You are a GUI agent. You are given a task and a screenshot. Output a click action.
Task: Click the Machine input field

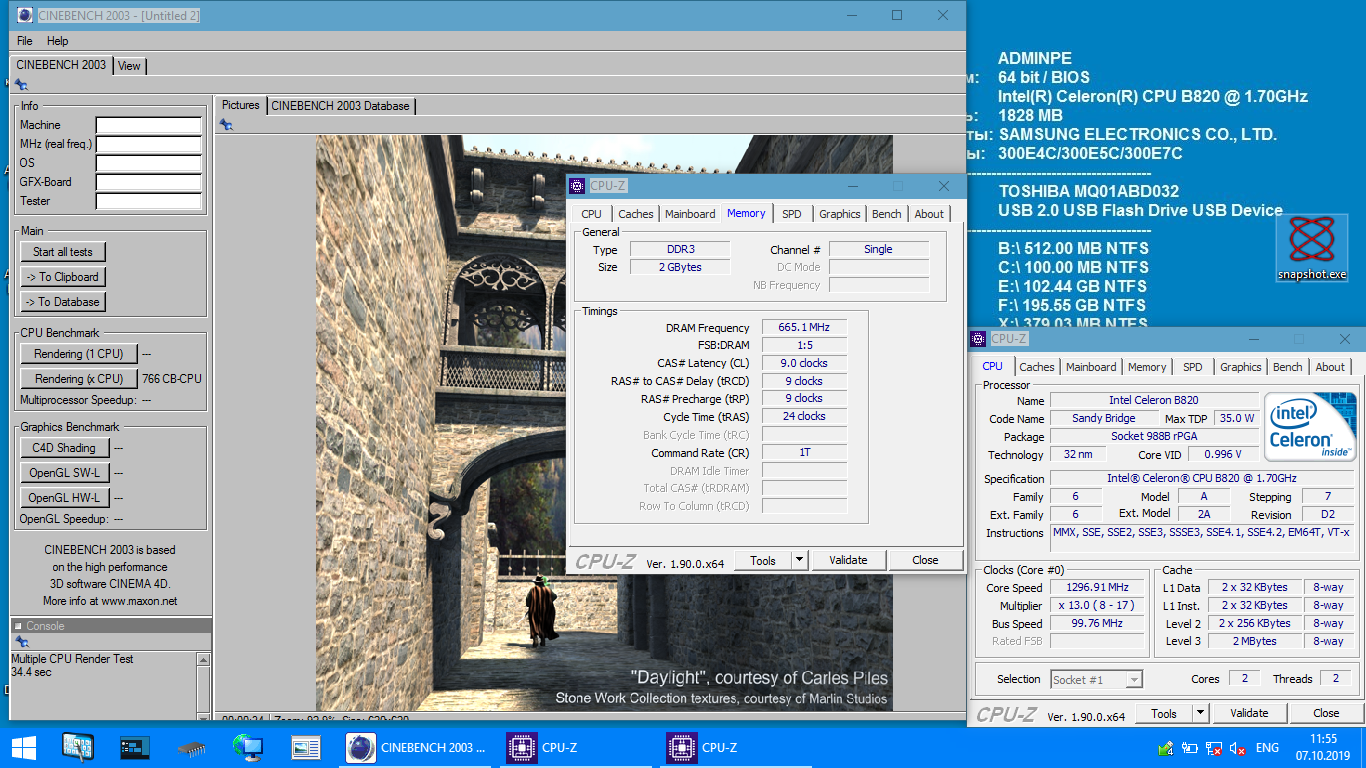tap(148, 125)
